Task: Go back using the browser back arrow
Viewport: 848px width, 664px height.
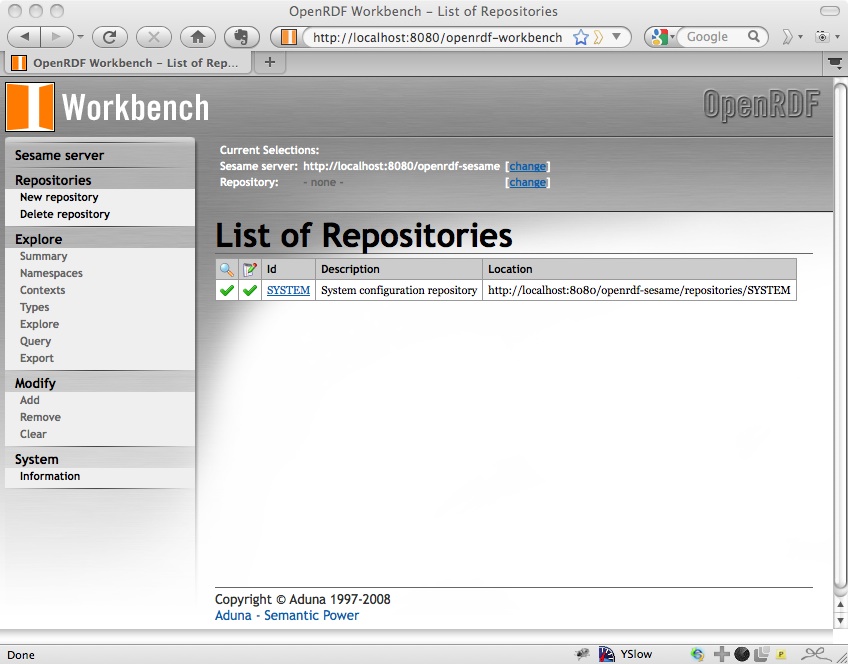Action: click(24, 37)
